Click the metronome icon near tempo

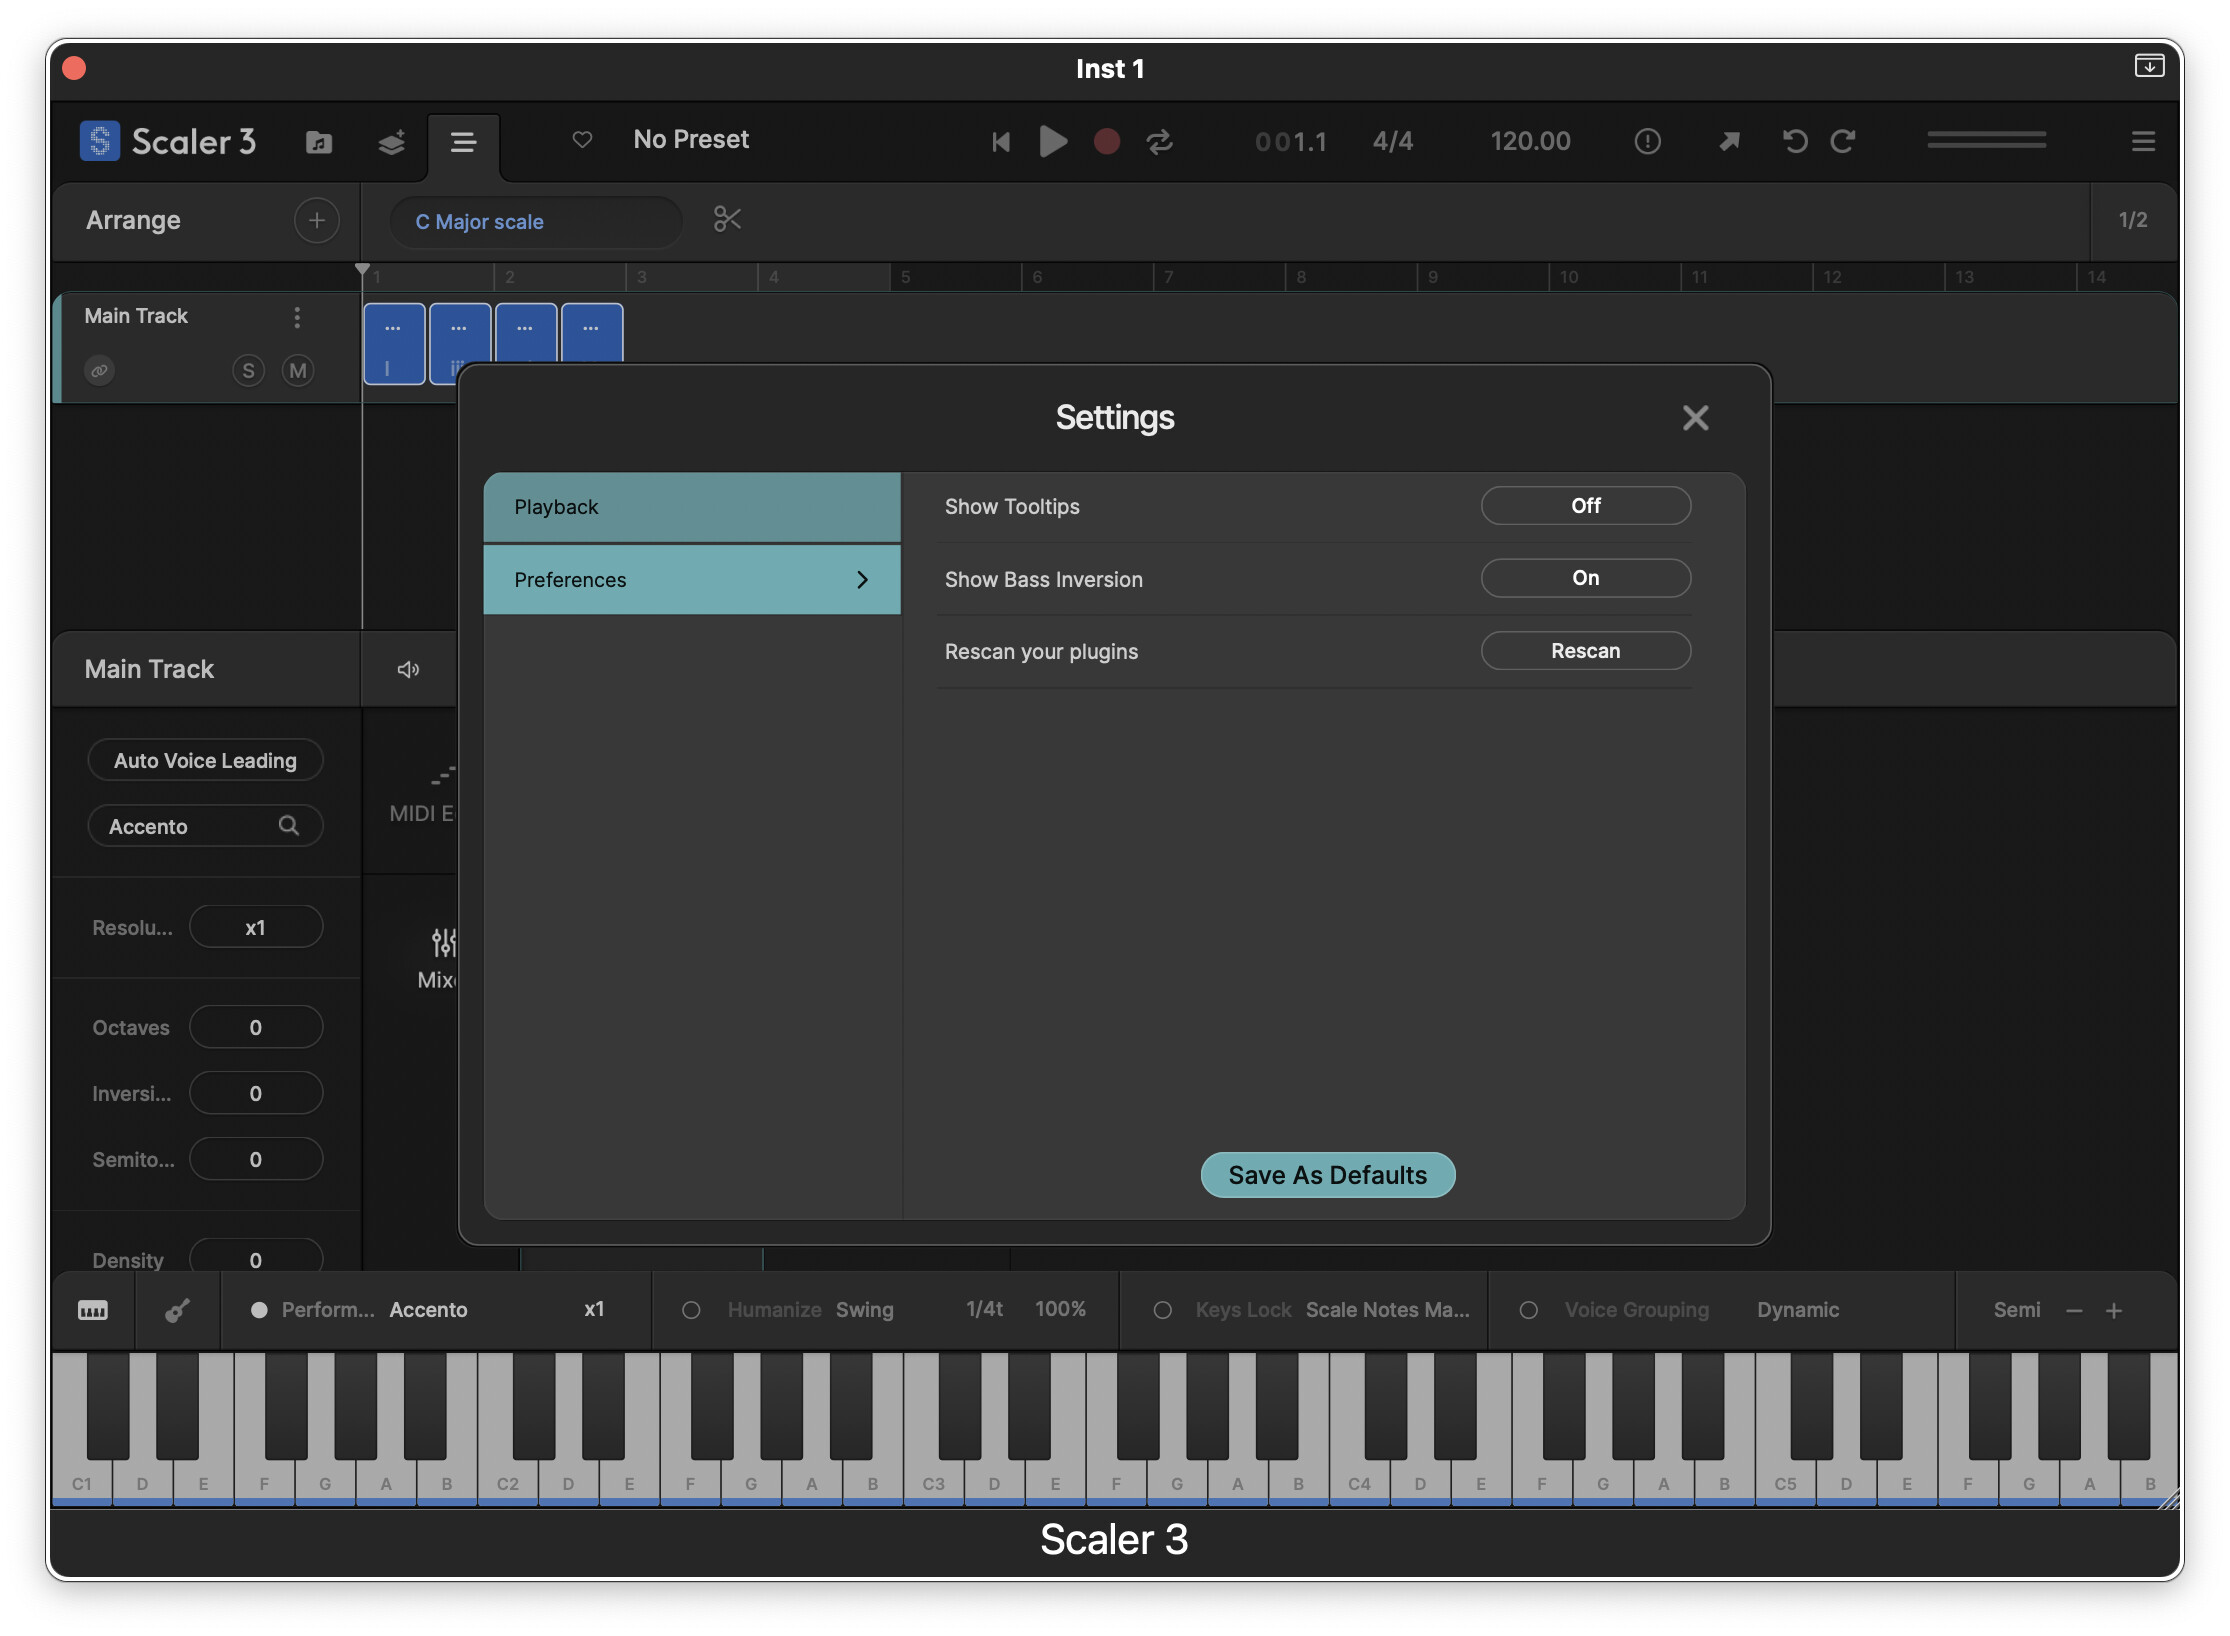tap(1646, 141)
